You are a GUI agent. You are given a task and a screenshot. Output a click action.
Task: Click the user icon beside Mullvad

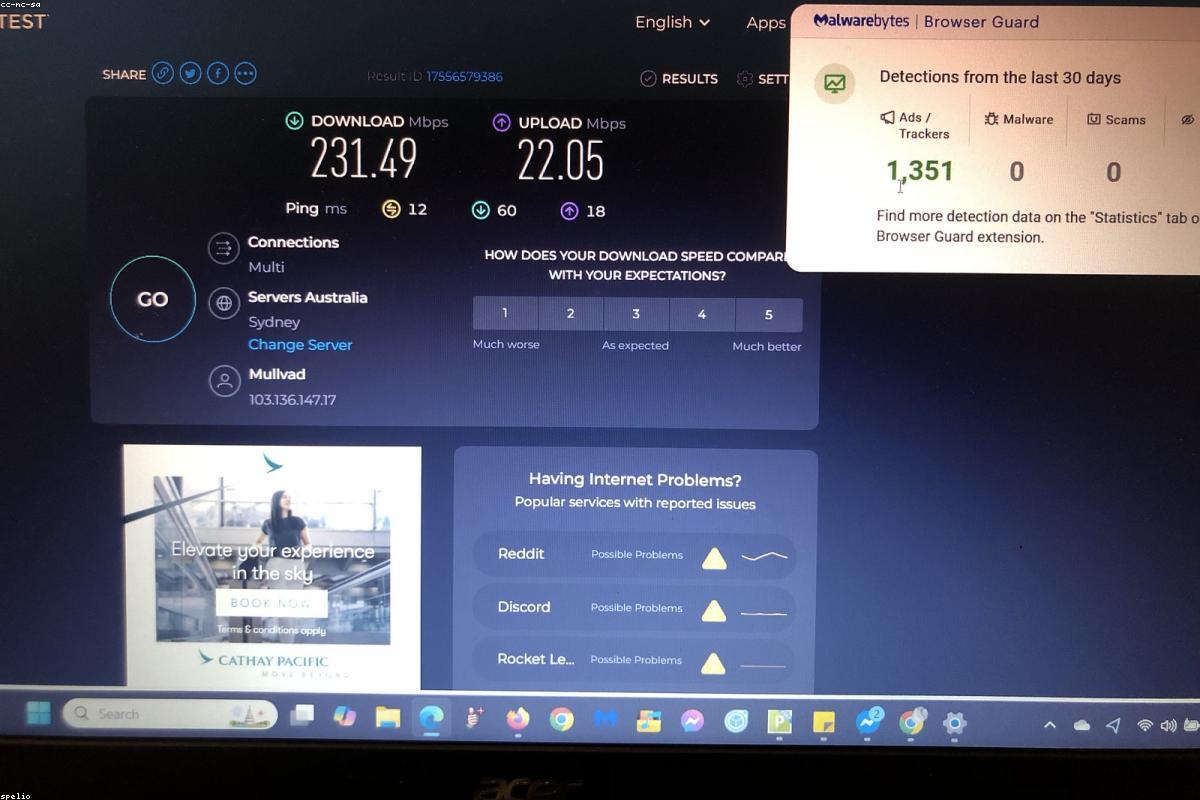pyautogui.click(x=223, y=381)
